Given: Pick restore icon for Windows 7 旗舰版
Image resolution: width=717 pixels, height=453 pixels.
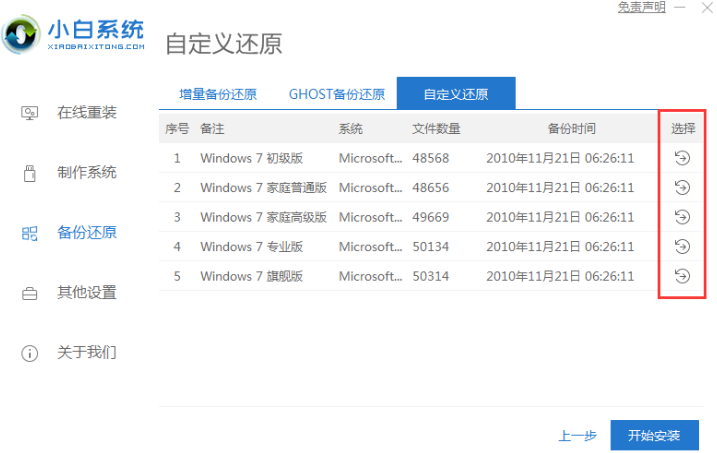Looking at the screenshot, I should [x=682, y=276].
